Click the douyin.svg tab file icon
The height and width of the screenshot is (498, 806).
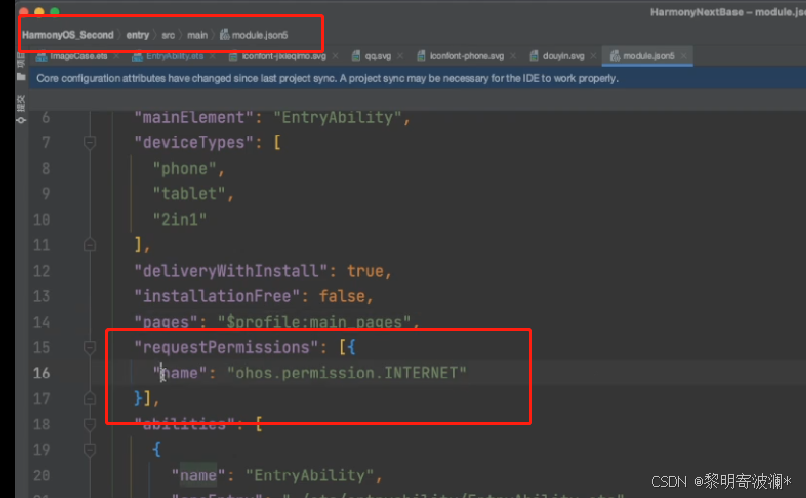pos(534,56)
